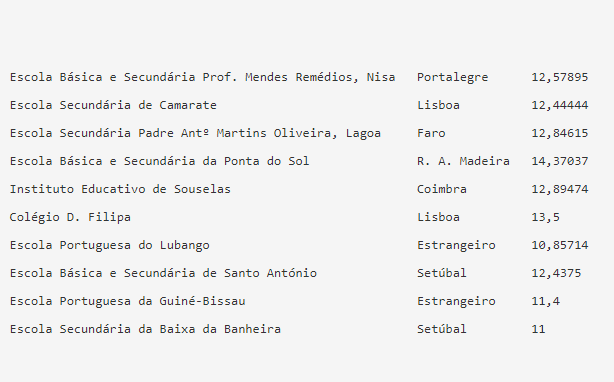Select the score 10,85714
614x382 pixels.
[560, 245]
